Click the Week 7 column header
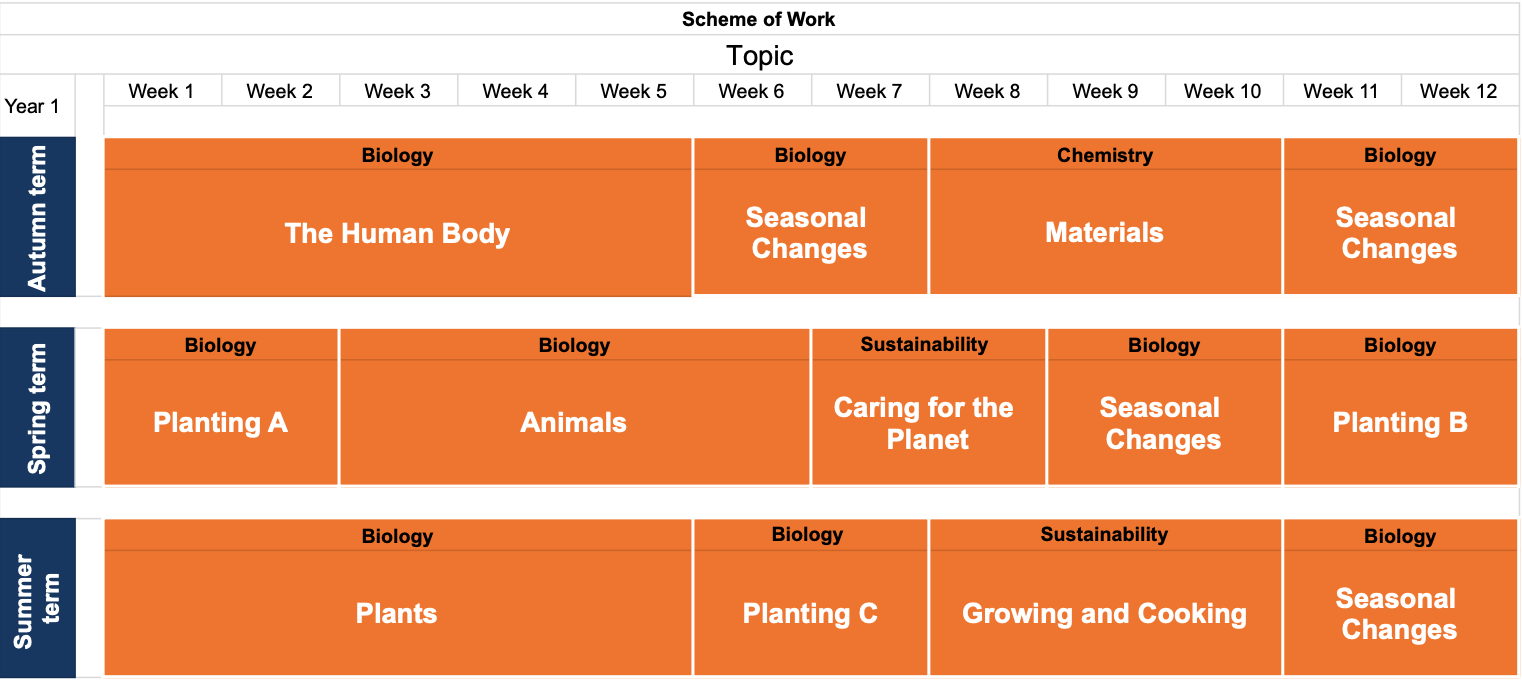The height and width of the screenshot is (682, 1522). click(x=869, y=91)
